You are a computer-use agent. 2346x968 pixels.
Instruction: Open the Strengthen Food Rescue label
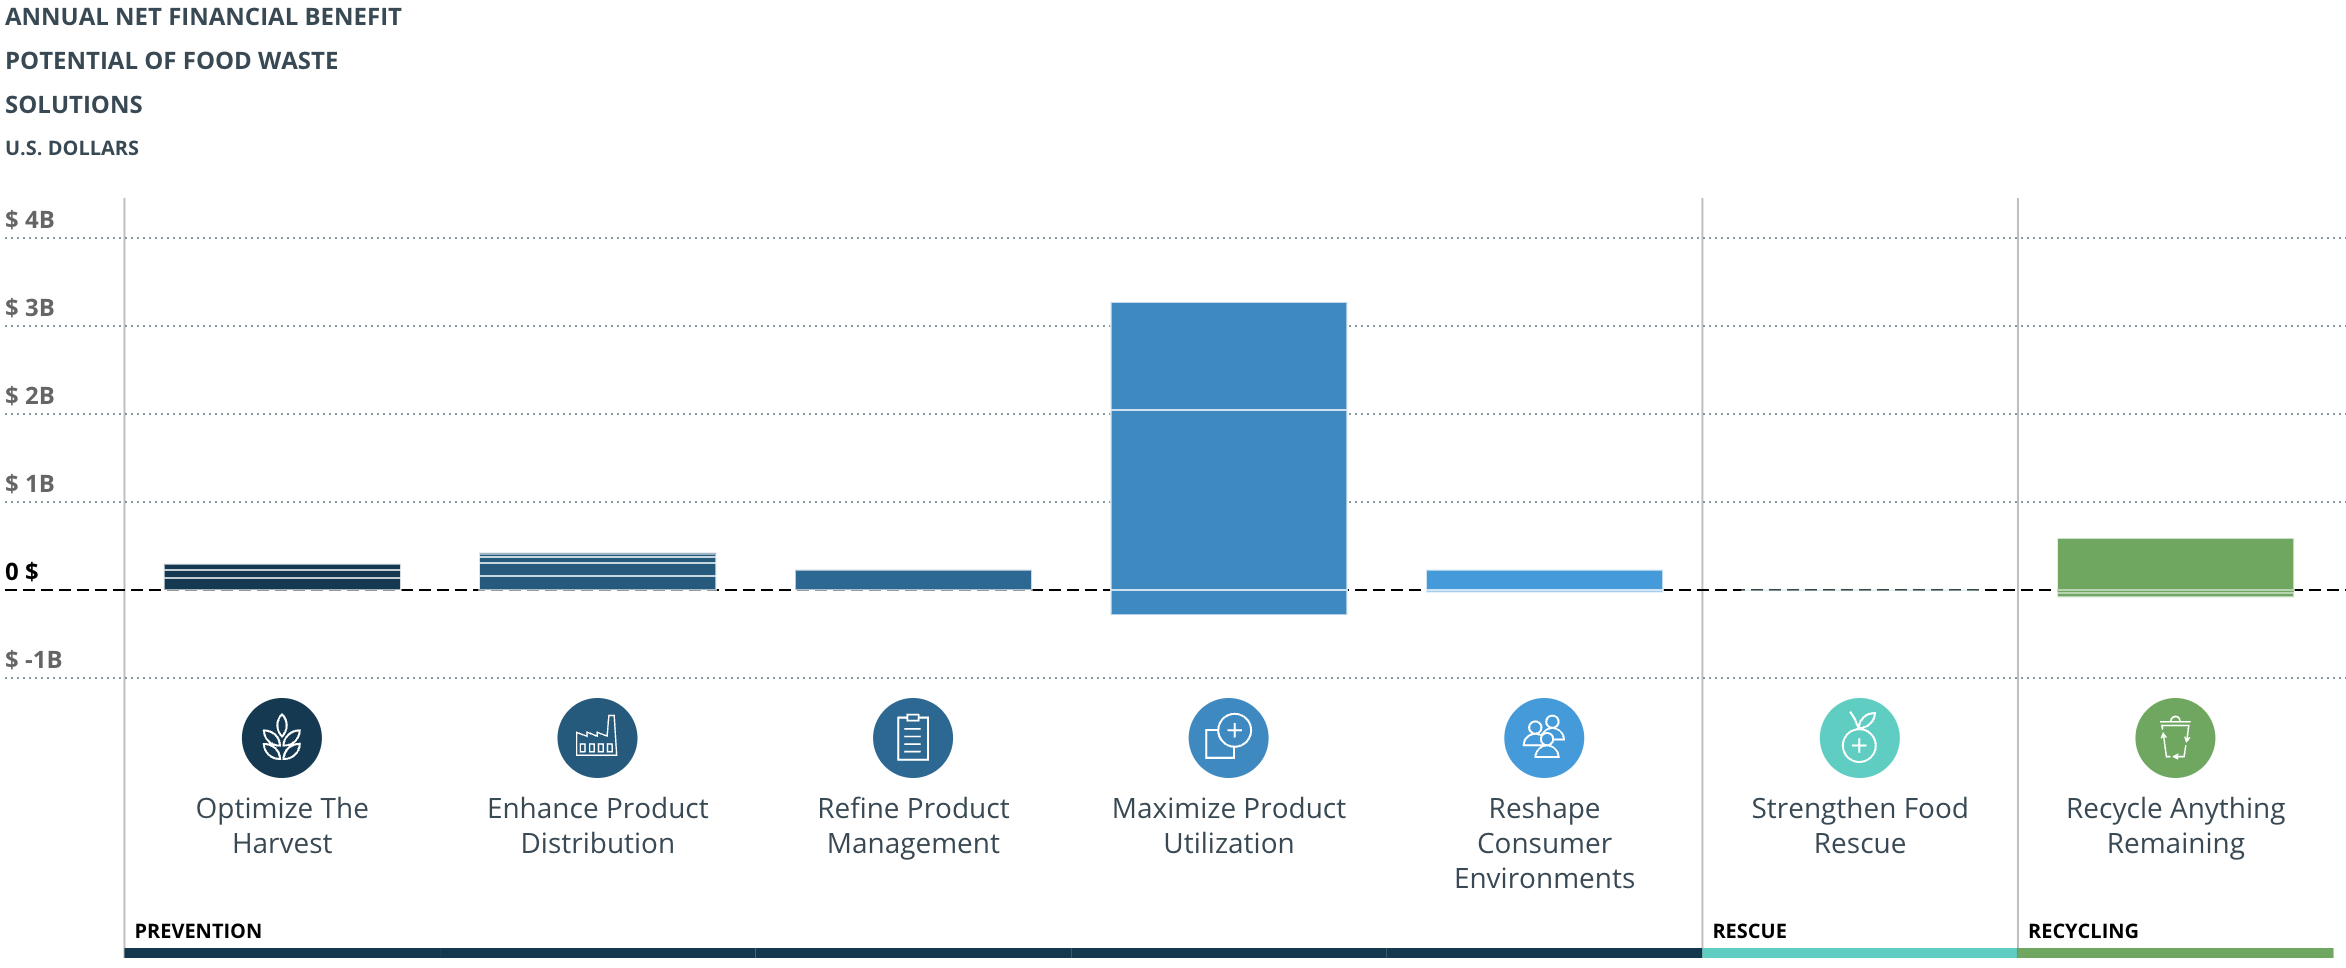pyautogui.click(x=1859, y=825)
